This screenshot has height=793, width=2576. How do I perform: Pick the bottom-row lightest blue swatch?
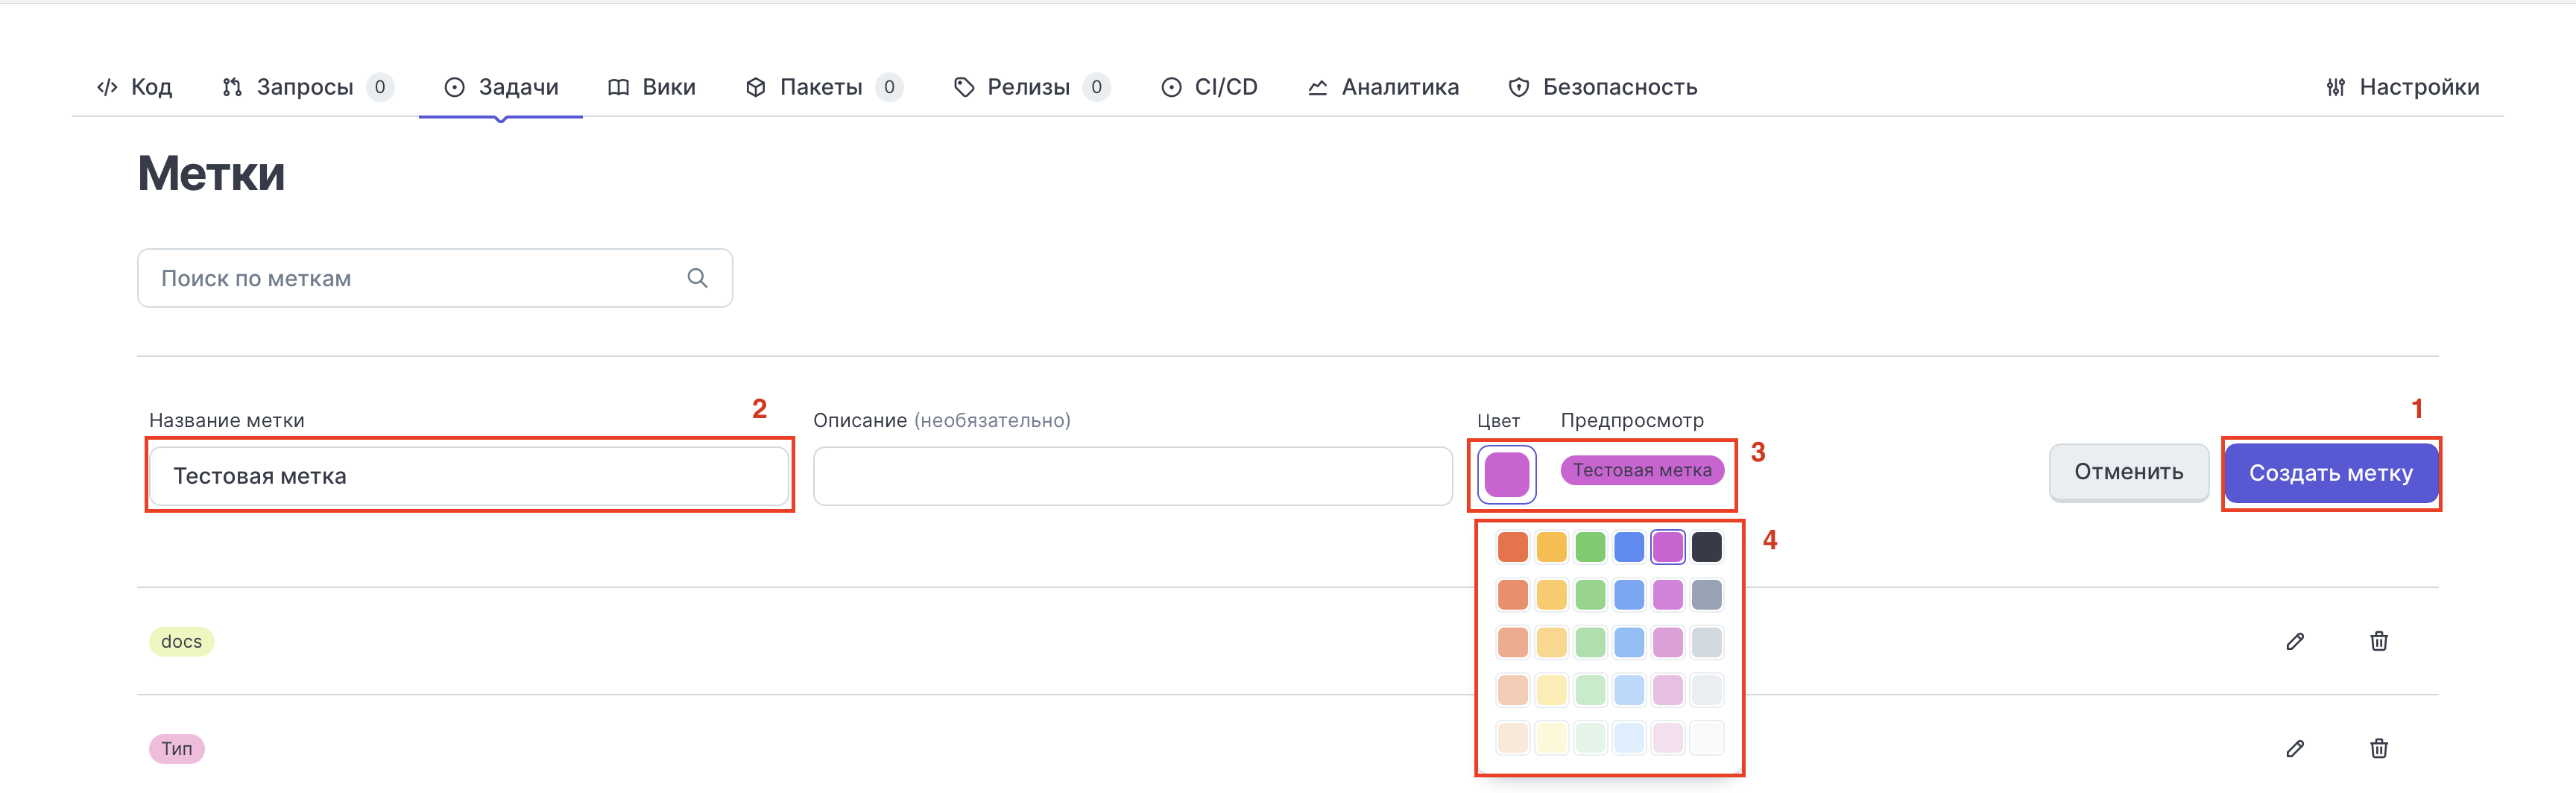[x=1629, y=738]
